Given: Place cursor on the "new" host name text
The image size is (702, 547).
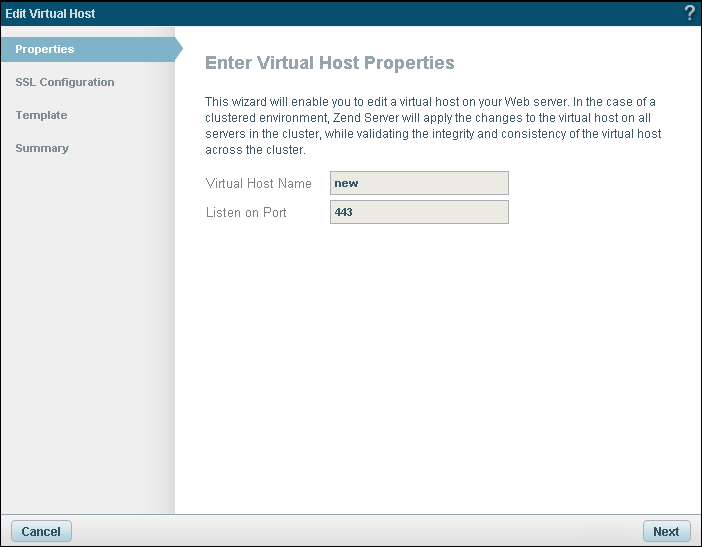Looking at the screenshot, I should coord(346,183).
